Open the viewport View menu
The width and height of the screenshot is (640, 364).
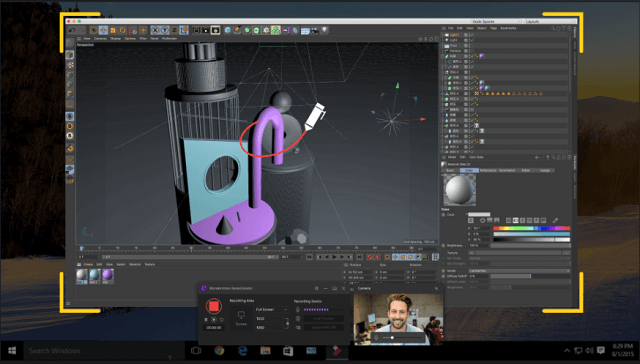click(87, 39)
